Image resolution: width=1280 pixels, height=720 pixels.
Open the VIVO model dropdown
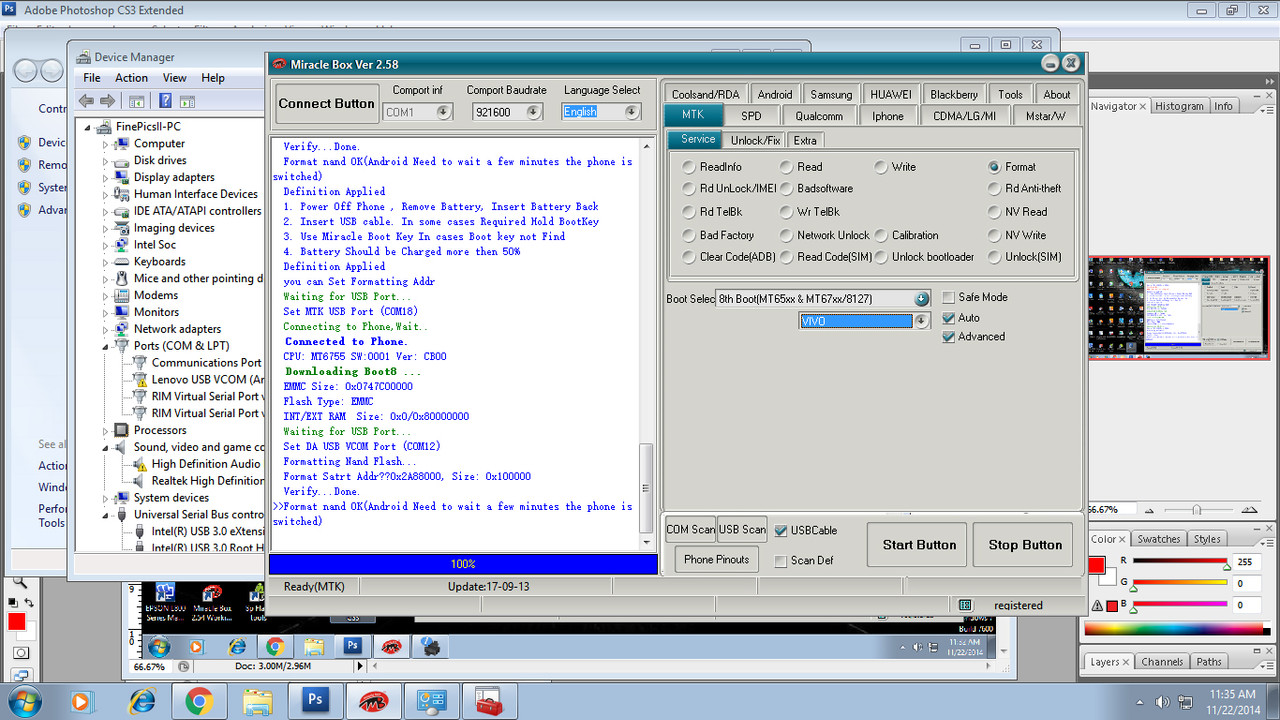[x=920, y=321]
